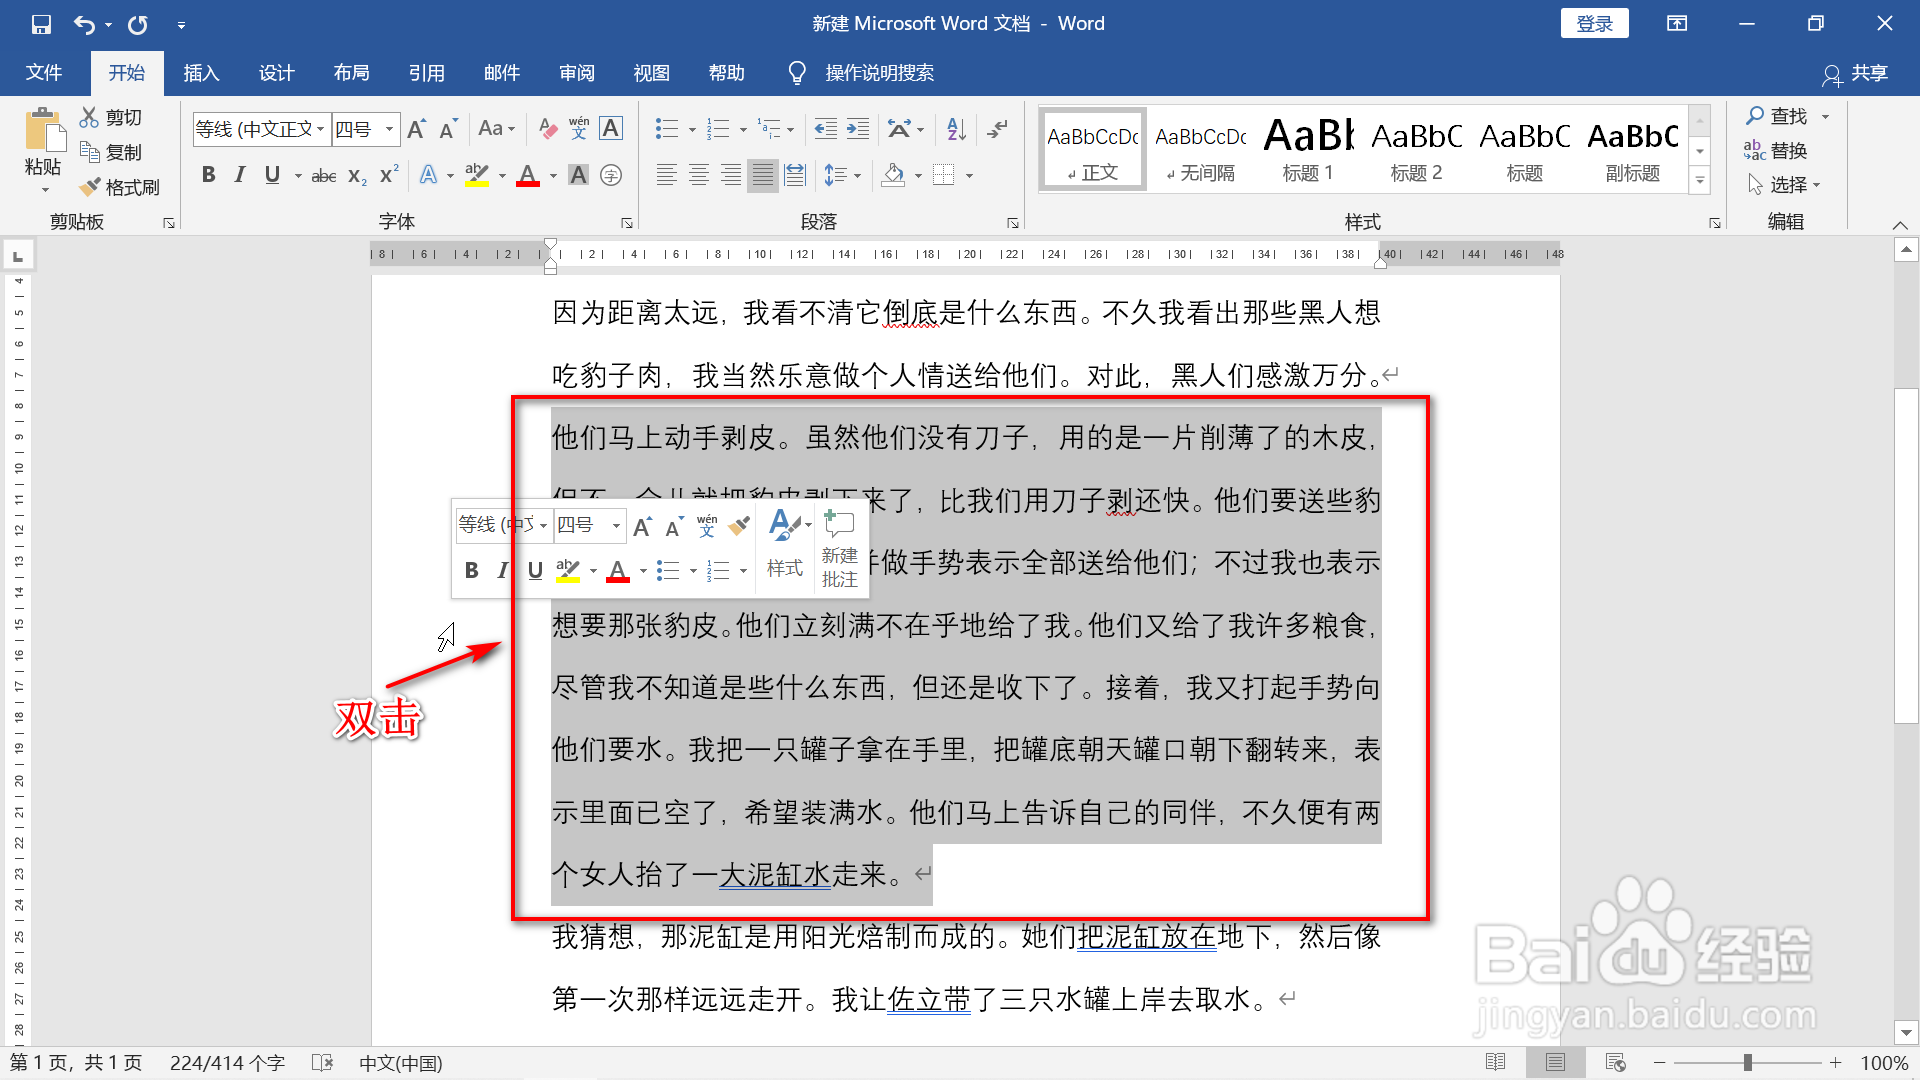1920x1080 pixels.
Task: Click the 登录 sign-in button
Action: coord(1594,22)
